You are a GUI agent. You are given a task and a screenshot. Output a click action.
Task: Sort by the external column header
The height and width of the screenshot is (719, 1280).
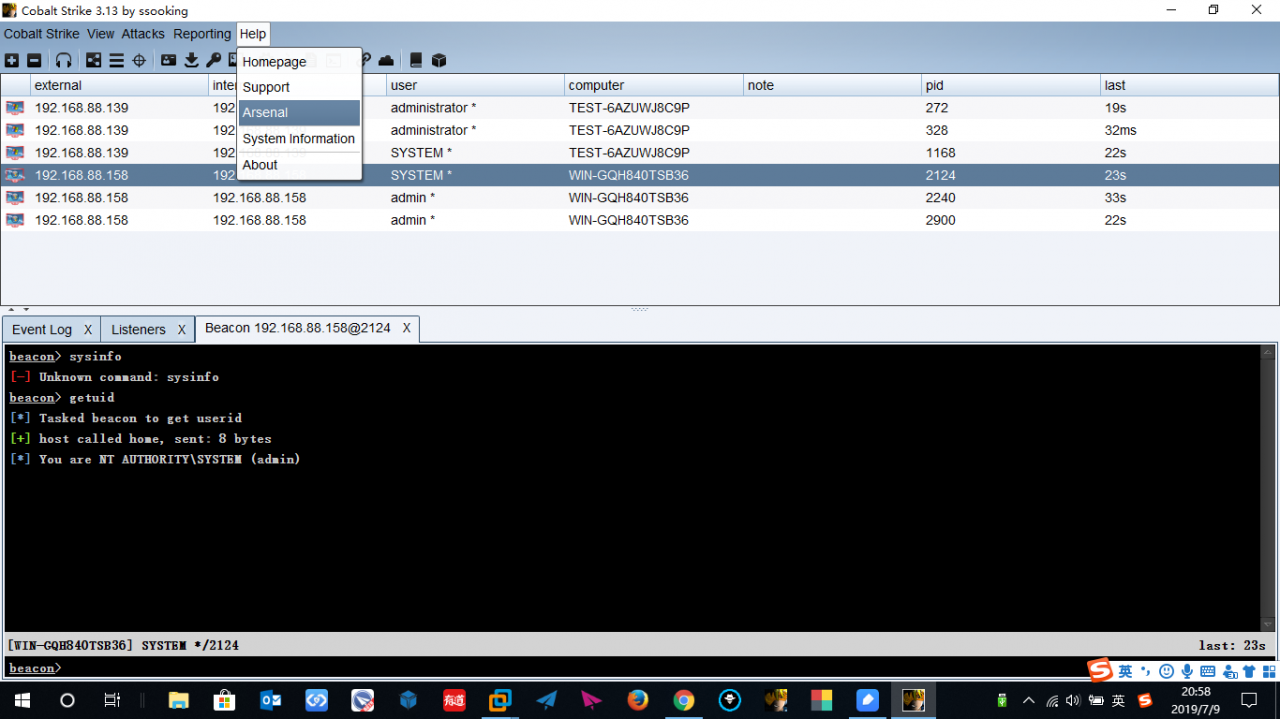119,85
